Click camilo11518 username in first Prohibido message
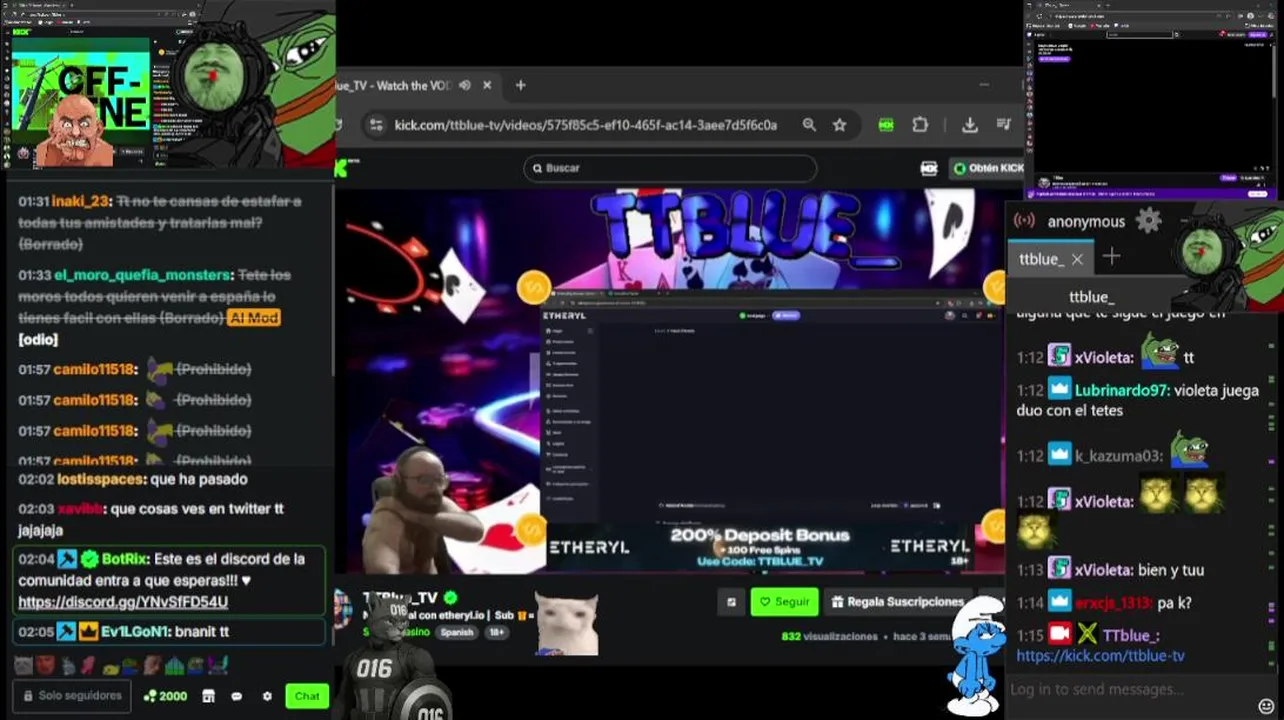The width and height of the screenshot is (1284, 720). (94, 369)
